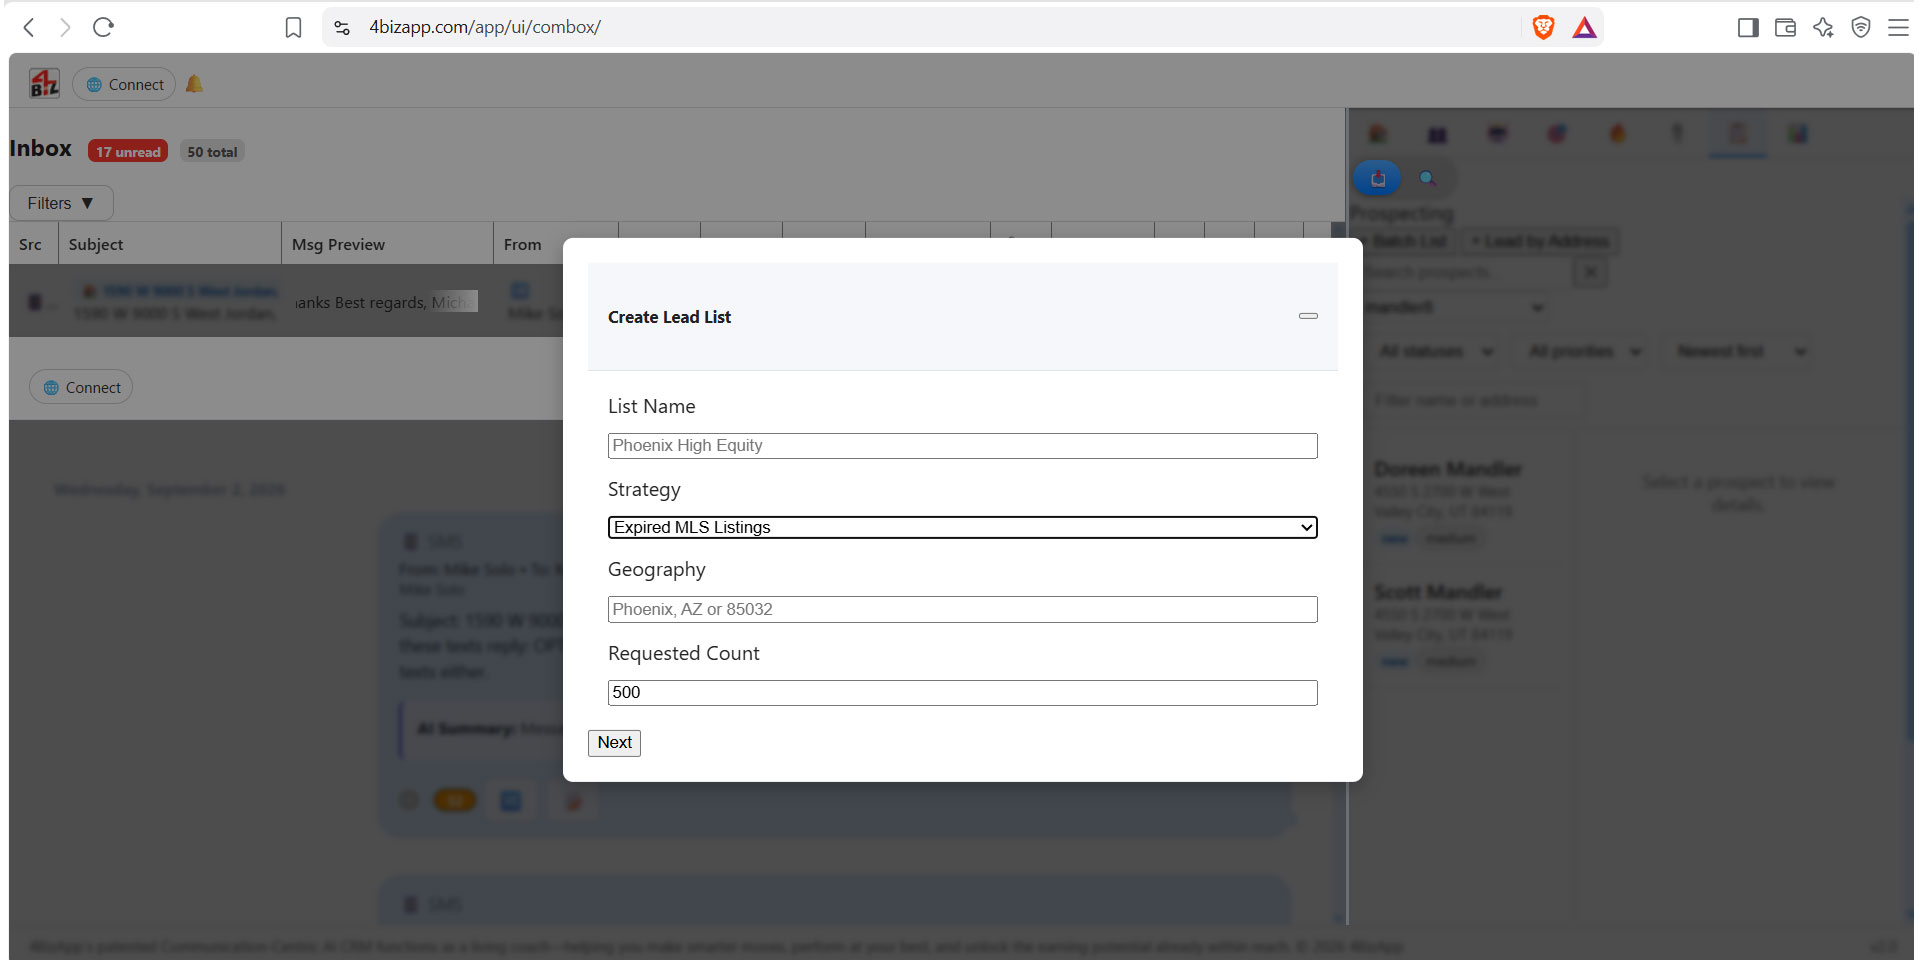Click the Connect button in the top bar

coord(124,84)
